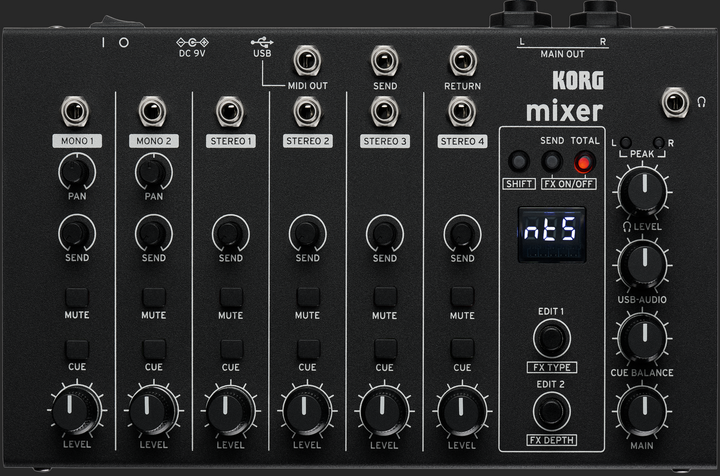Click the headphone LEVEL knob

pyautogui.click(x=642, y=192)
